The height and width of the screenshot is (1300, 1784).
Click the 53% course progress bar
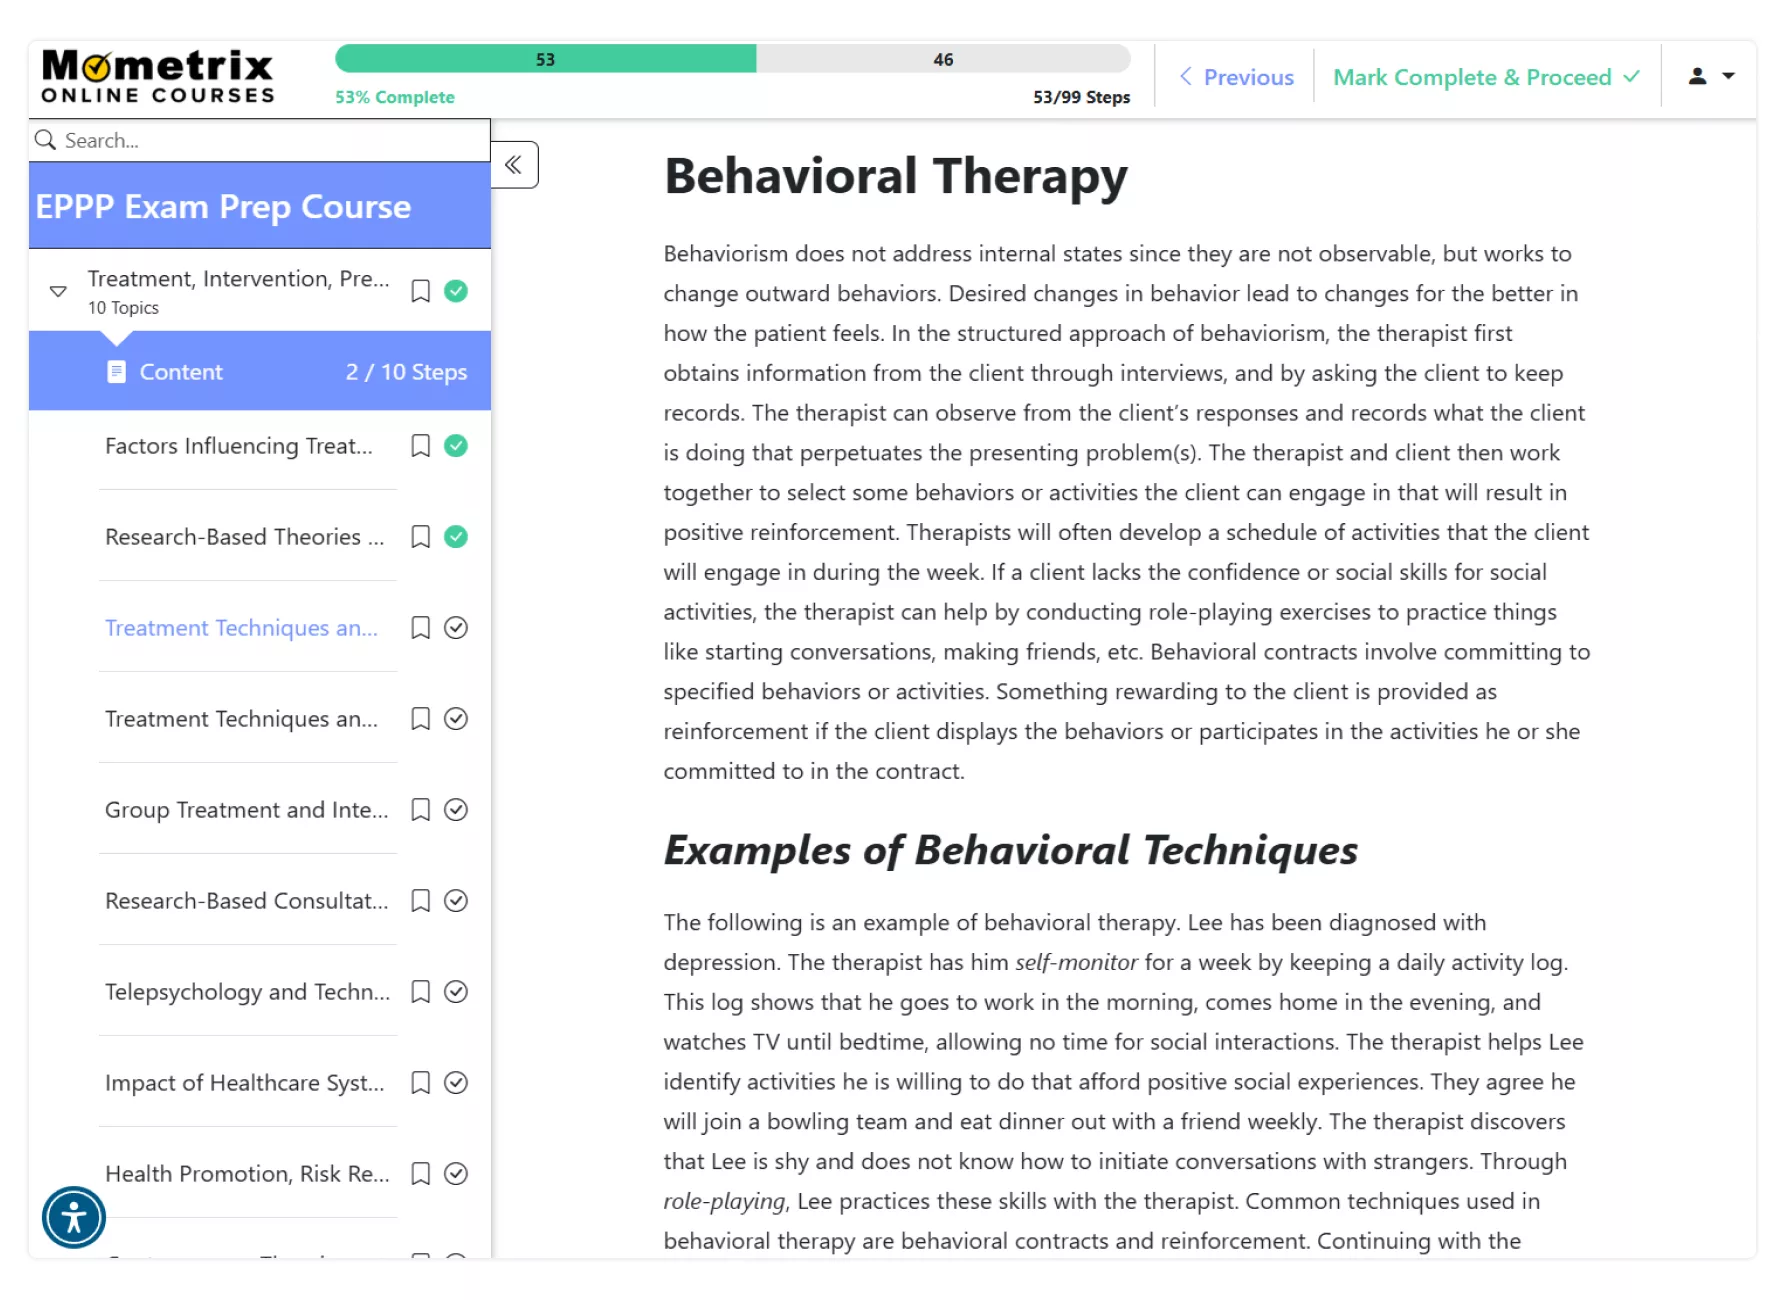[x=732, y=59]
